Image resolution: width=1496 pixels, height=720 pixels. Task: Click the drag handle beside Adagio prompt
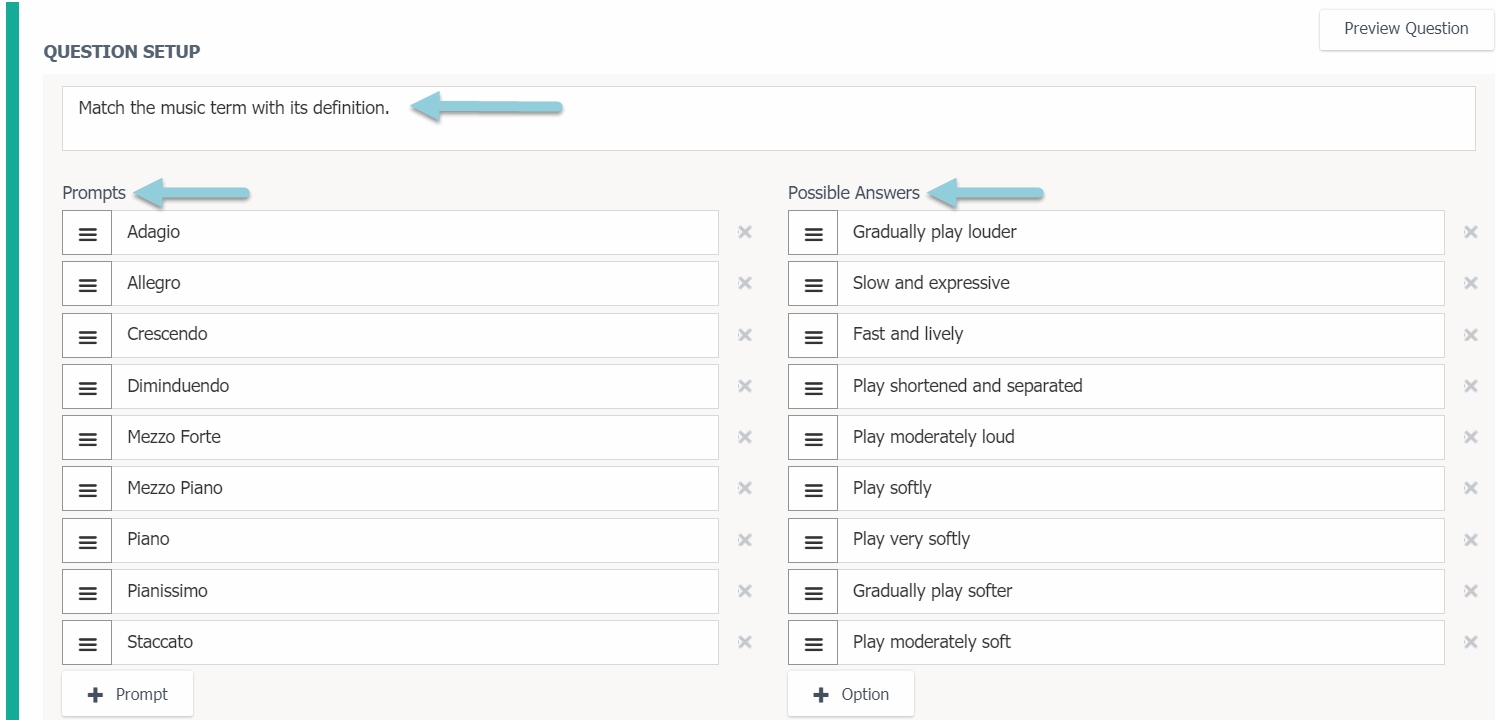click(87, 233)
